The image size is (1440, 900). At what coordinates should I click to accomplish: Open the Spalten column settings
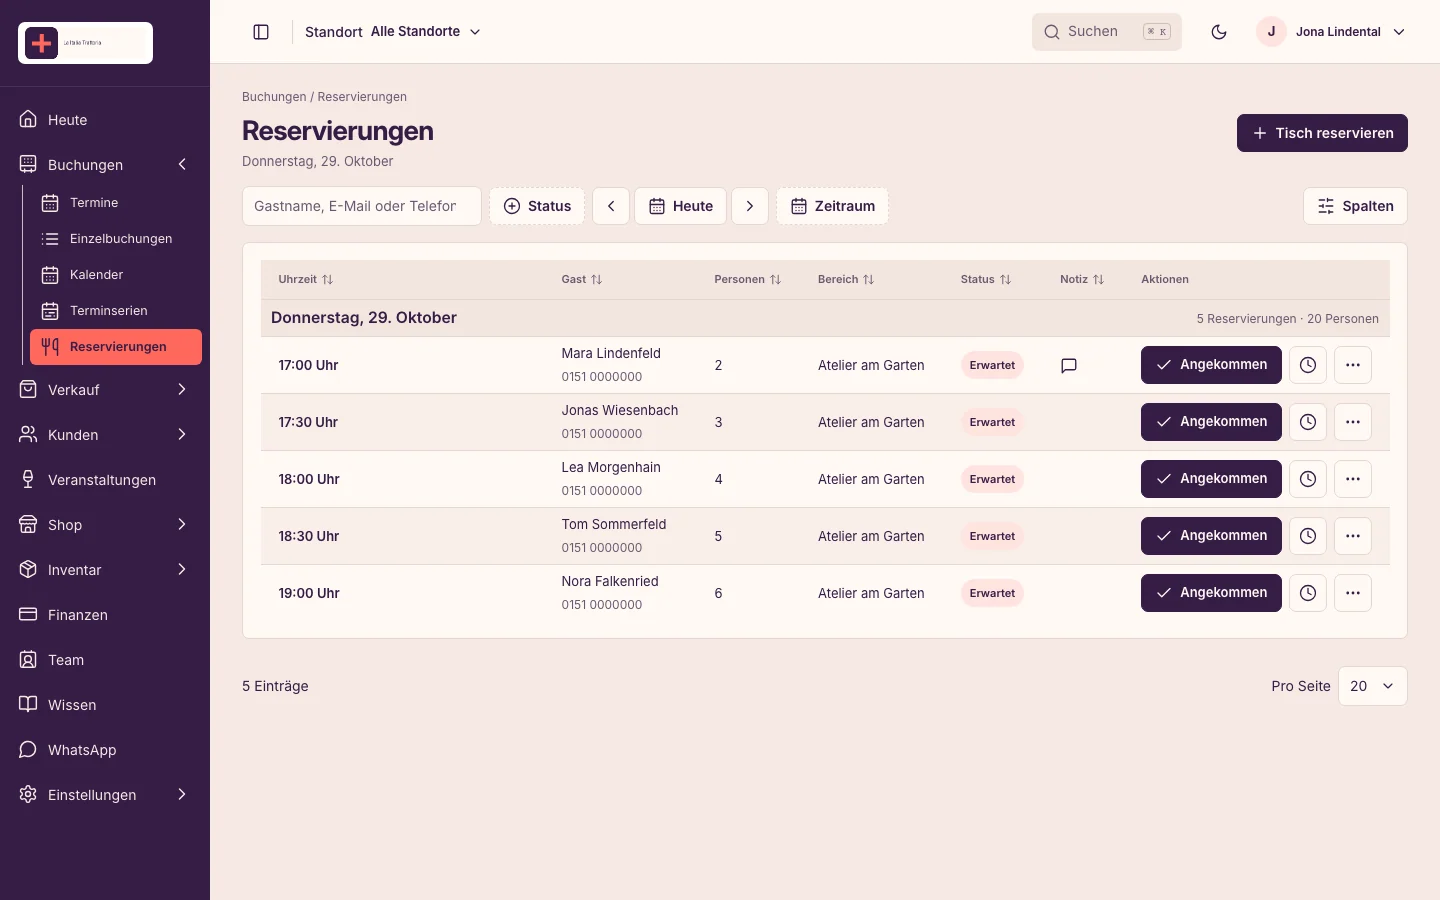coord(1355,206)
